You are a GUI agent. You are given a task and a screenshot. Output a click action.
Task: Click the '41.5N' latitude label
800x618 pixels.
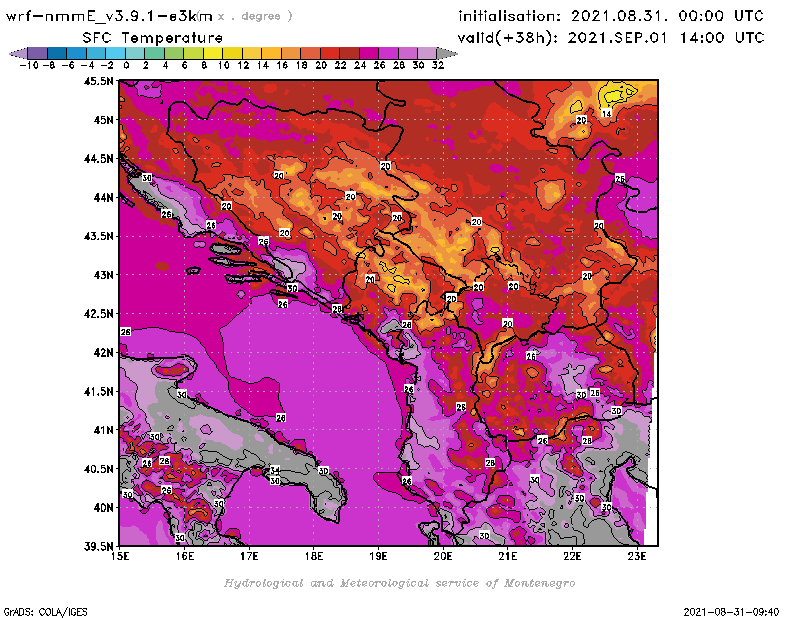point(98,391)
